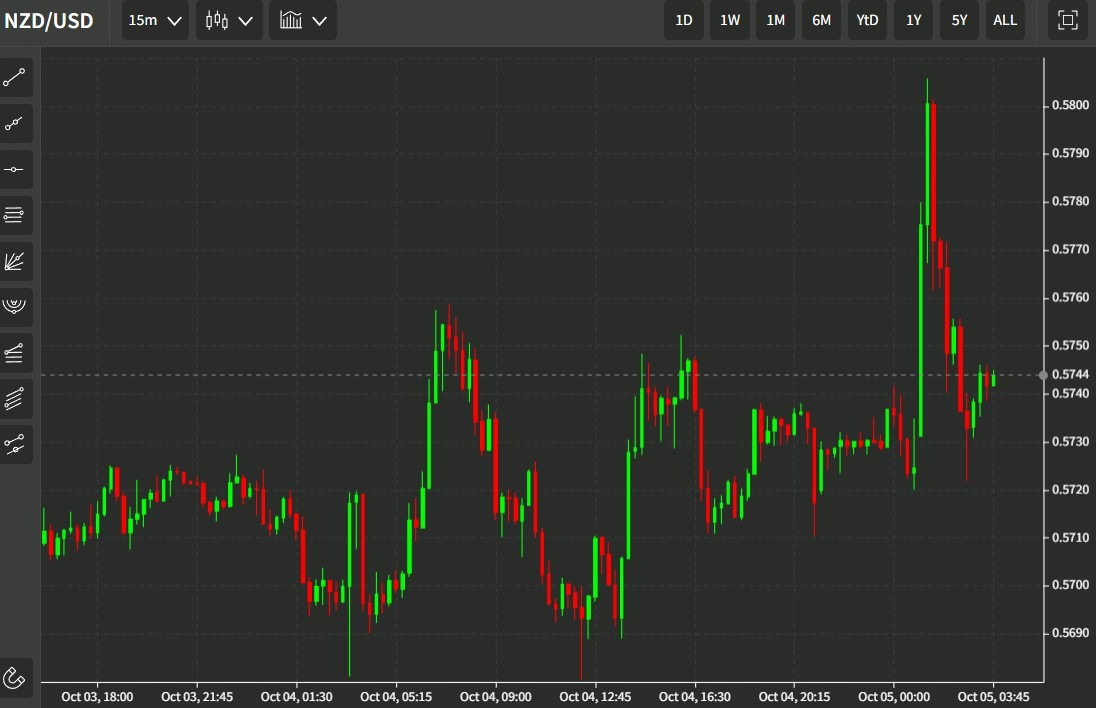The width and height of the screenshot is (1096, 708).
Task: Set chart range to 6M
Action: [x=821, y=20]
